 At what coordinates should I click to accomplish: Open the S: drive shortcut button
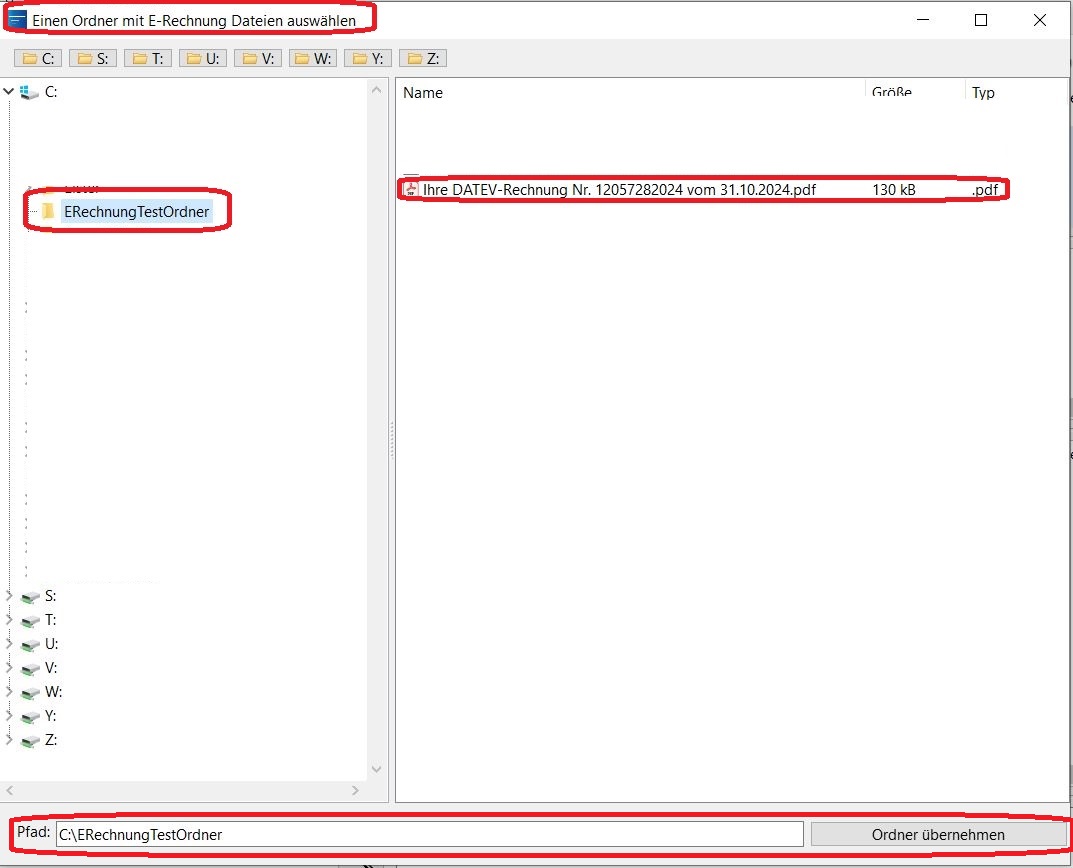[x=95, y=59]
